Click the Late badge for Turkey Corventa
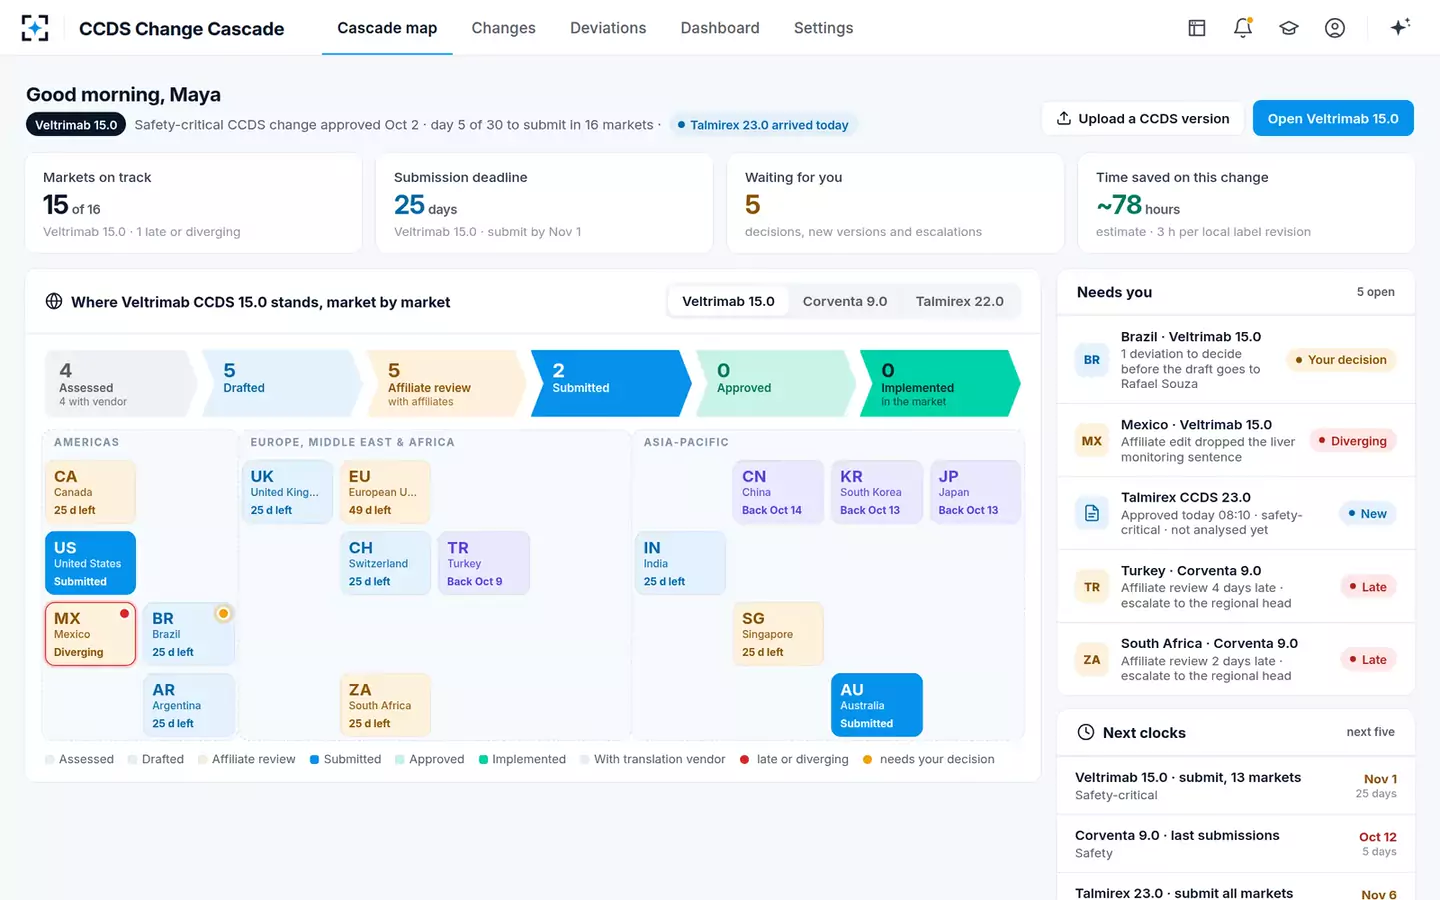Image resolution: width=1440 pixels, height=900 pixels. [1368, 587]
